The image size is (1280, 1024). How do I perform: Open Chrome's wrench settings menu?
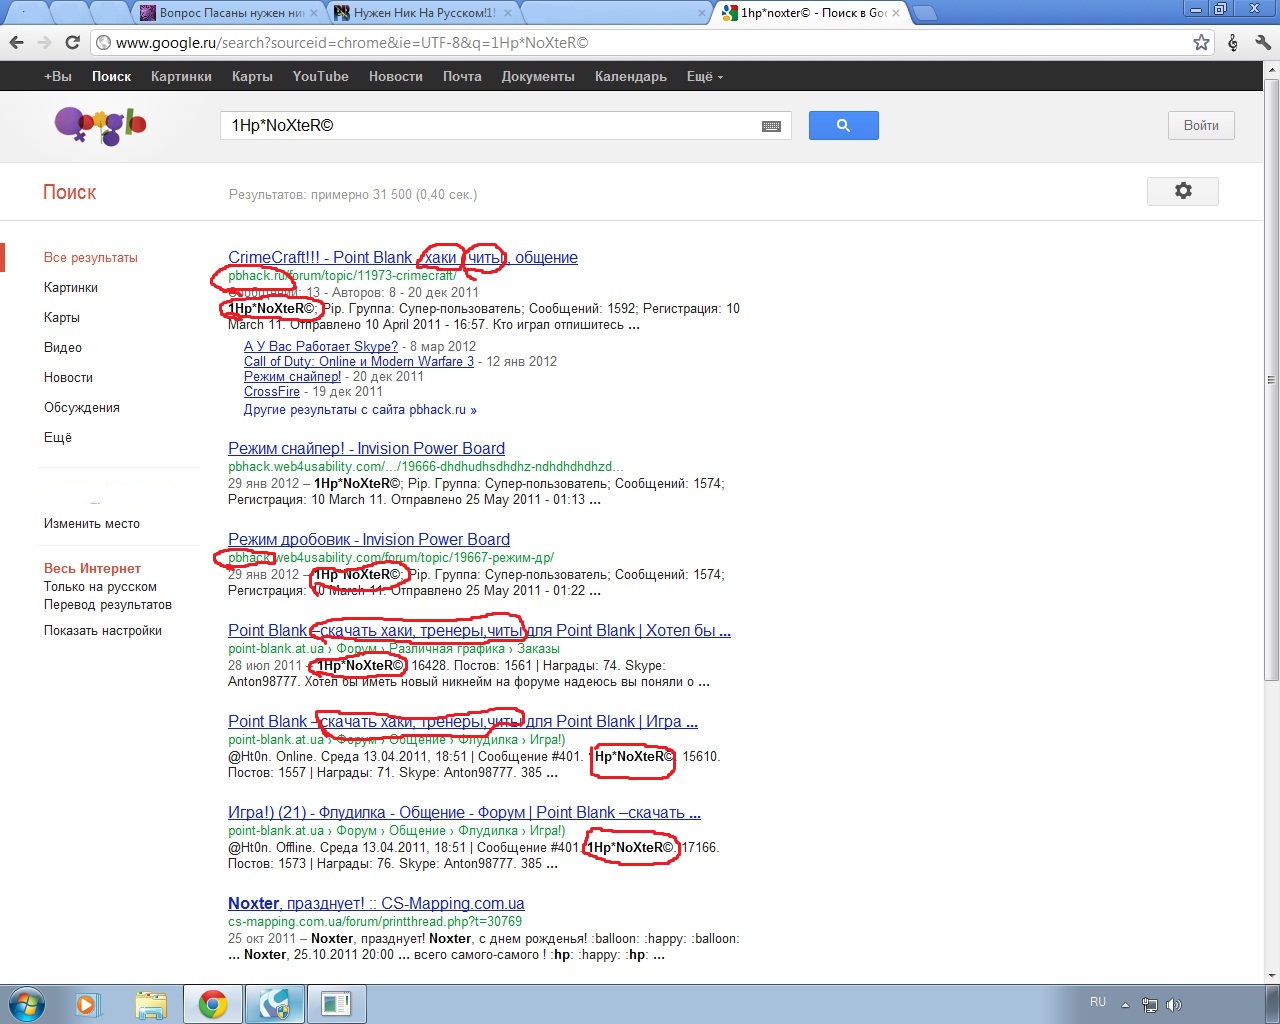(x=1262, y=42)
